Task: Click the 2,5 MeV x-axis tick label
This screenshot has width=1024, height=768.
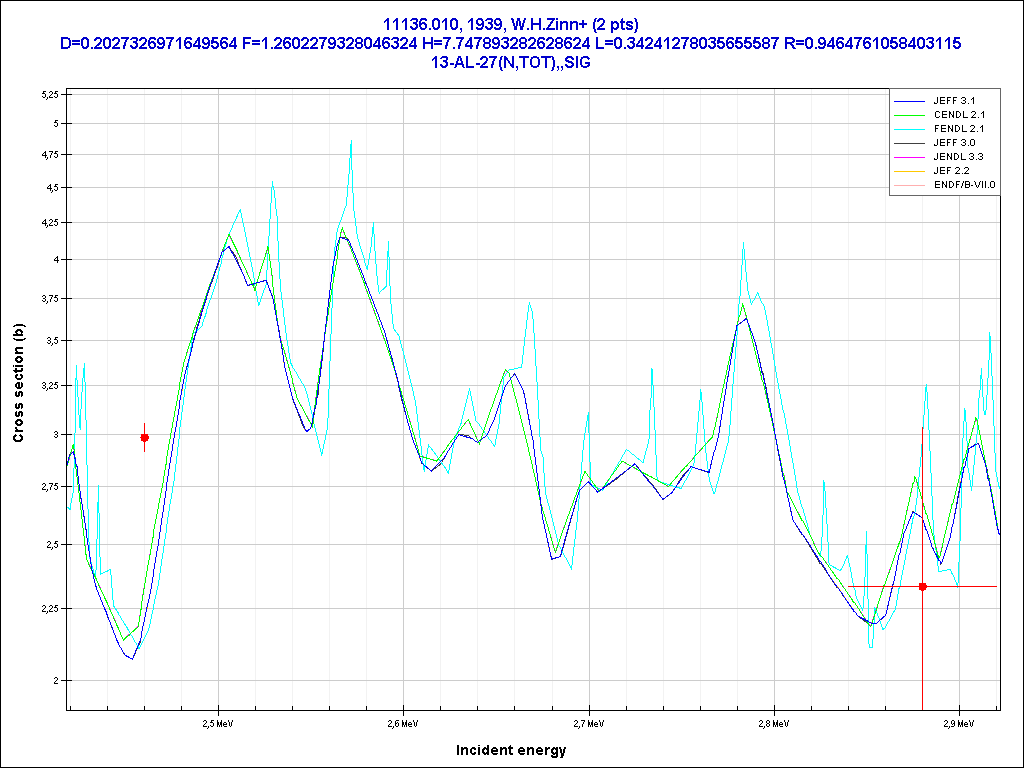Action: pyautogui.click(x=218, y=721)
